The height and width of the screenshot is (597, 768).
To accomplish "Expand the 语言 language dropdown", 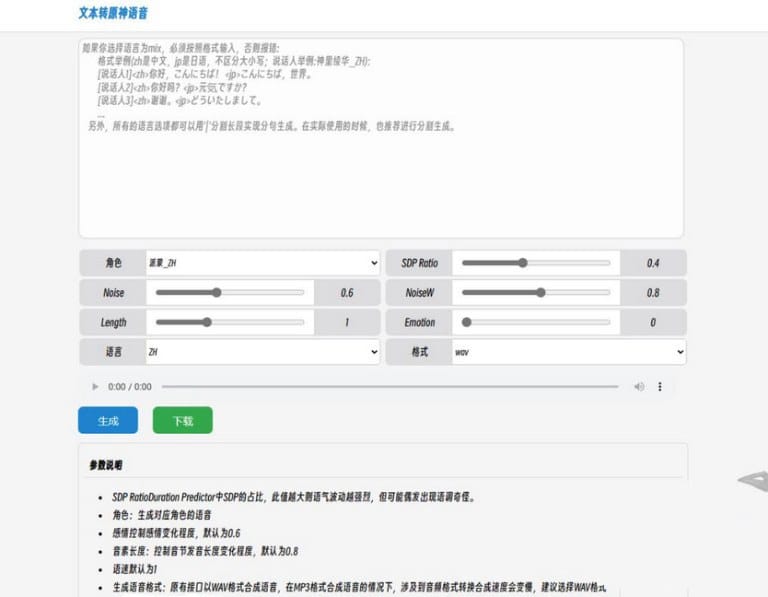I will click(x=262, y=352).
